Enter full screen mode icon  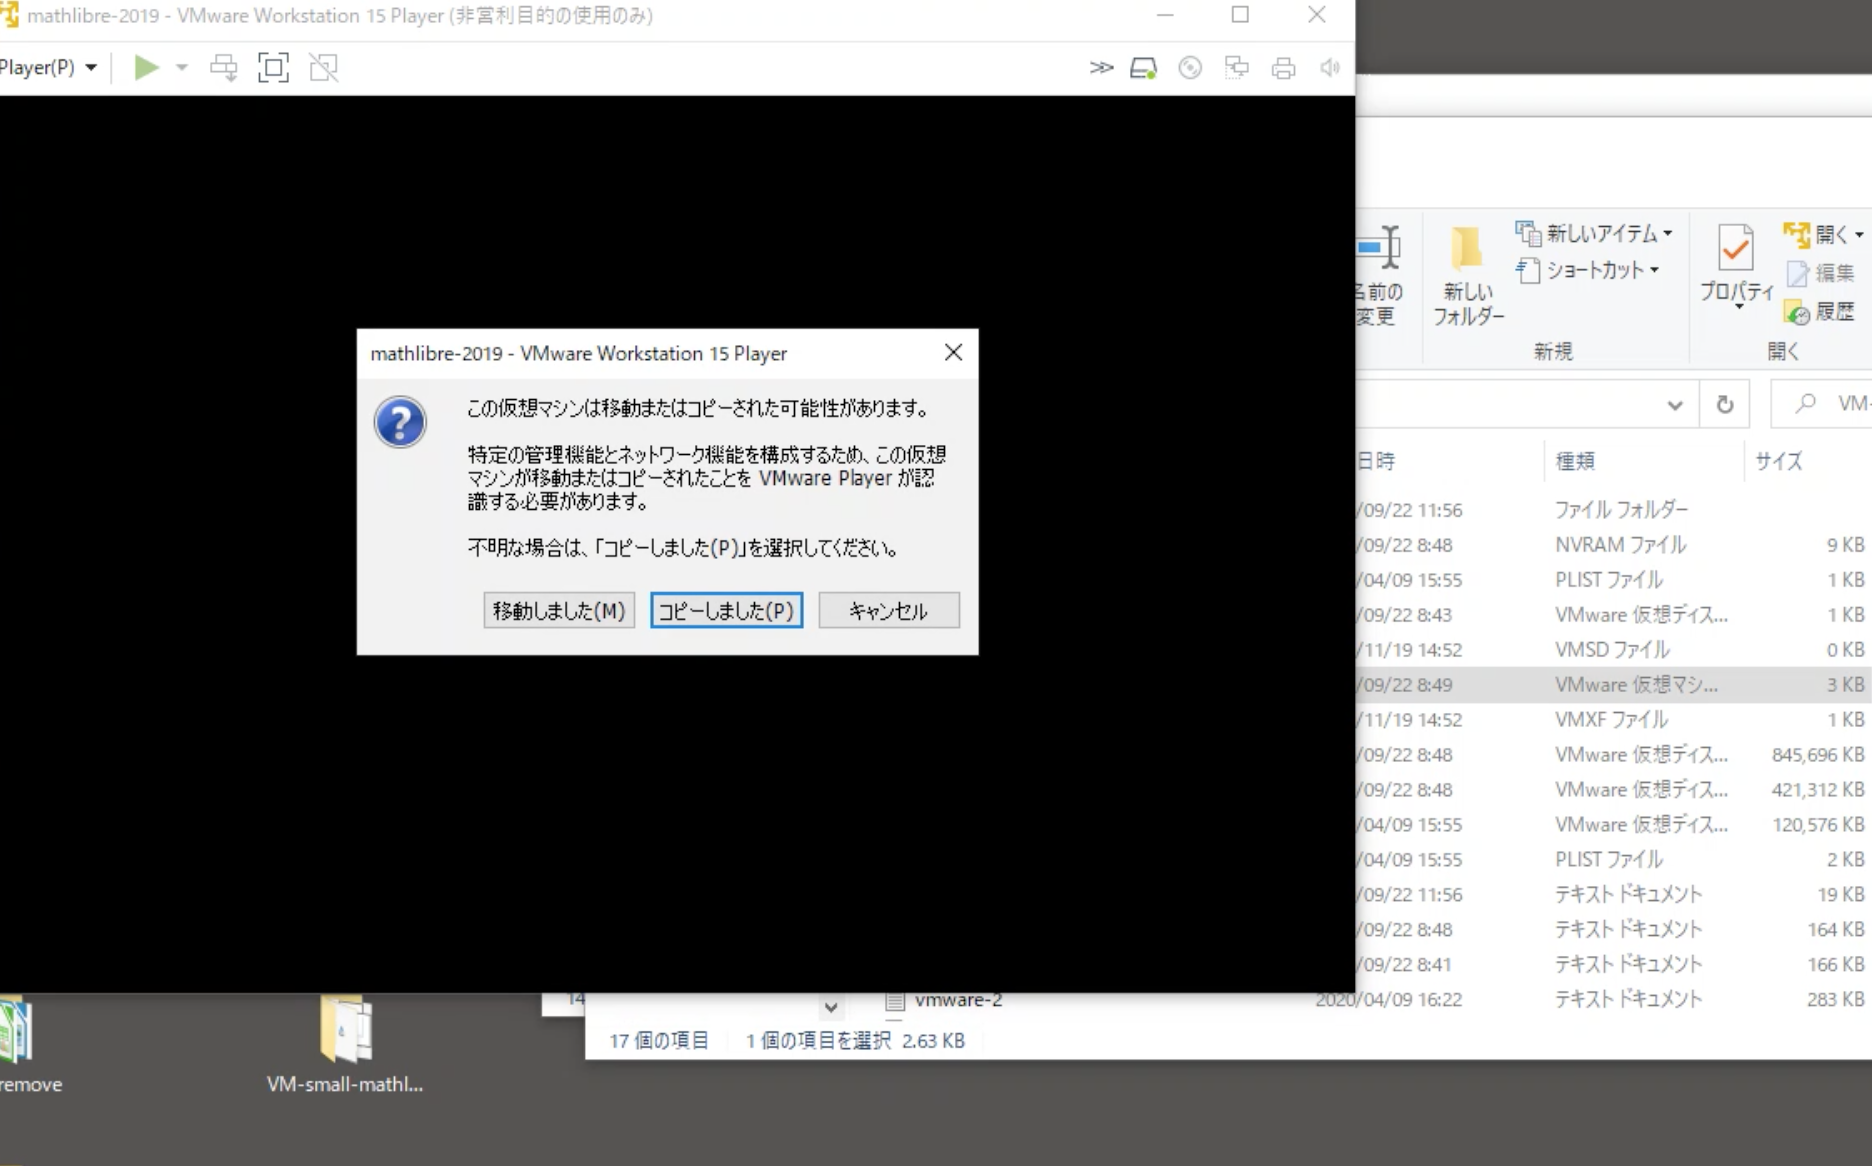[x=273, y=67]
